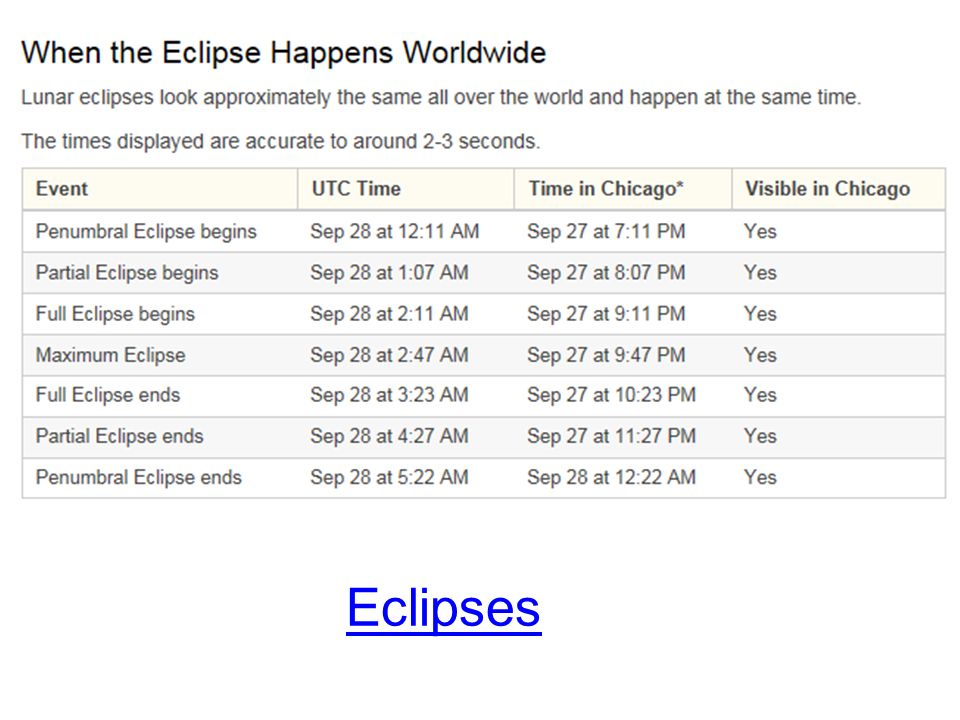
Task: Select the Penumbral Eclipse begins row label
Action: (146, 231)
